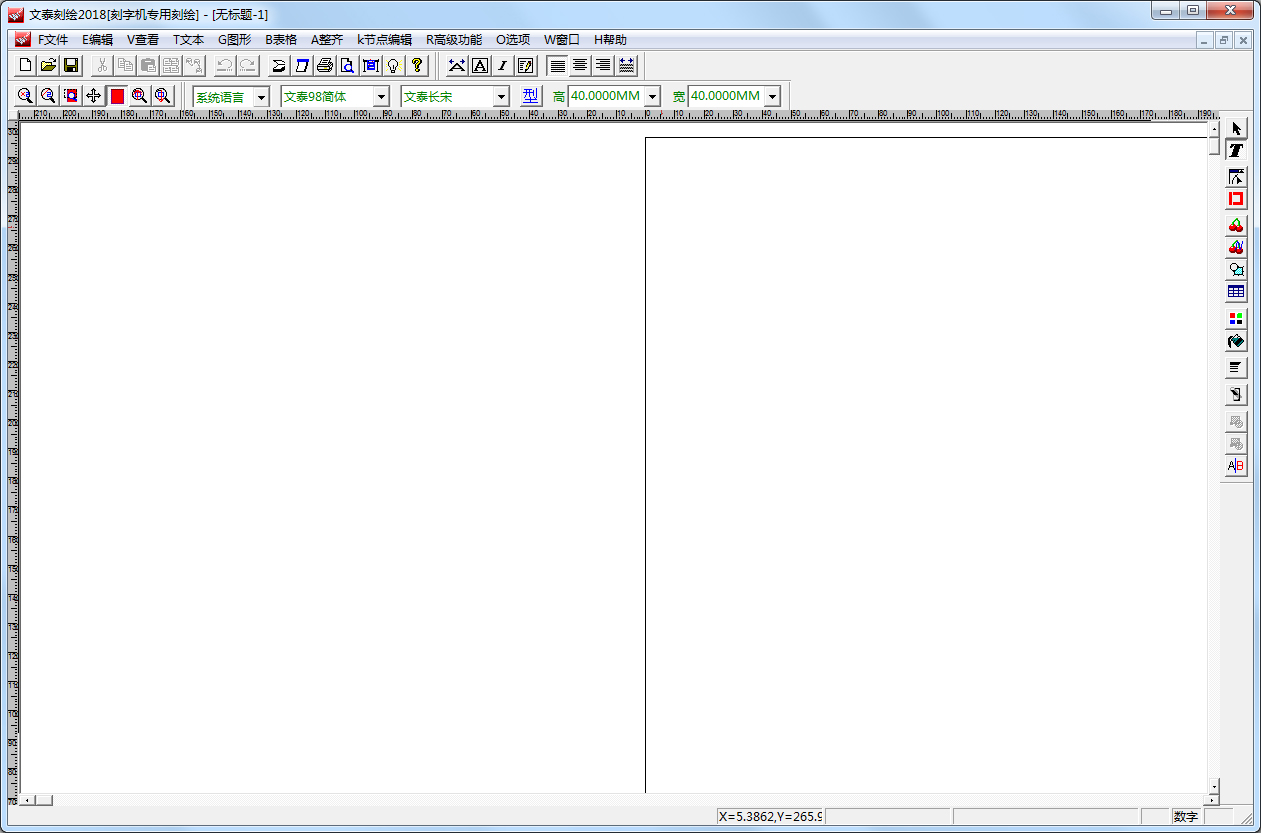Select the black arrow pointer tool
The image size is (1261, 833).
[1236, 128]
